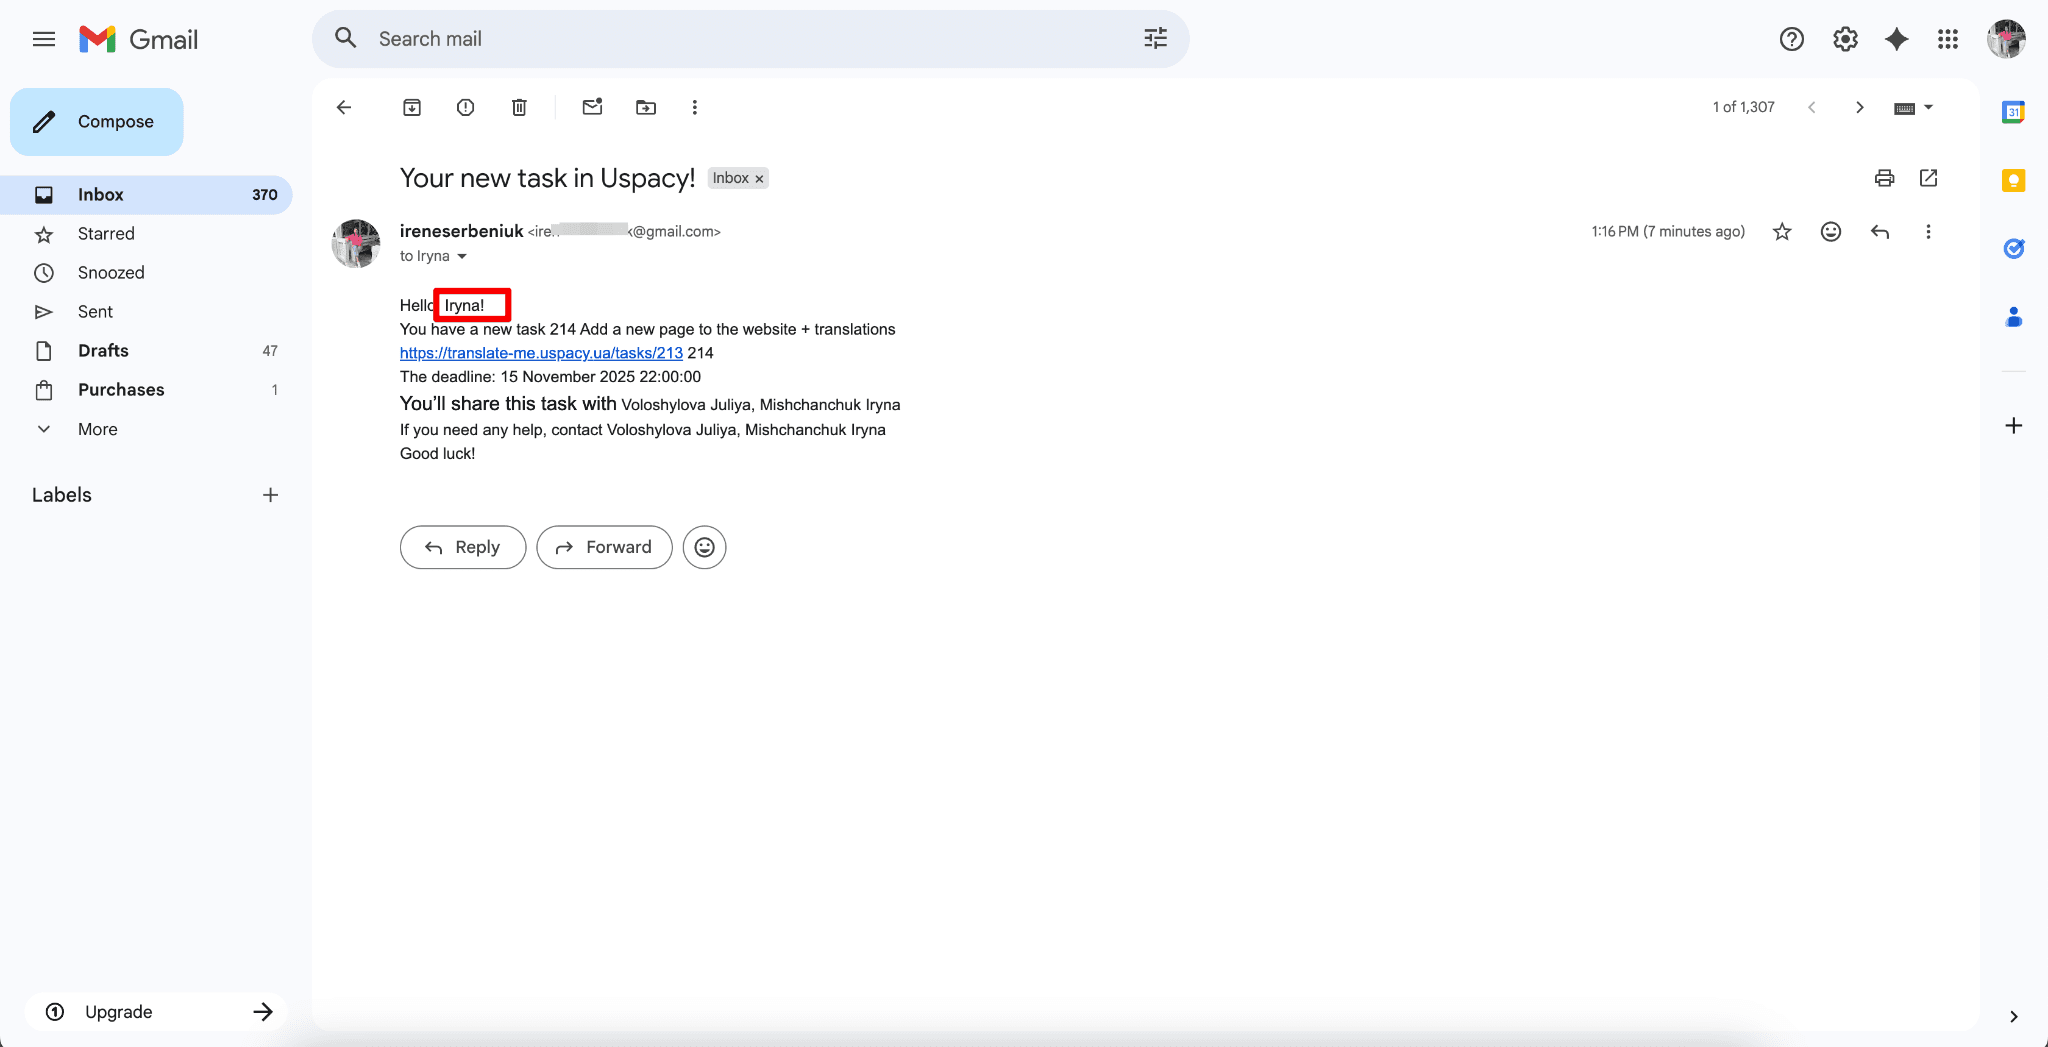Remove the Inbox label from this email
This screenshot has height=1047, width=2048.
coord(760,179)
